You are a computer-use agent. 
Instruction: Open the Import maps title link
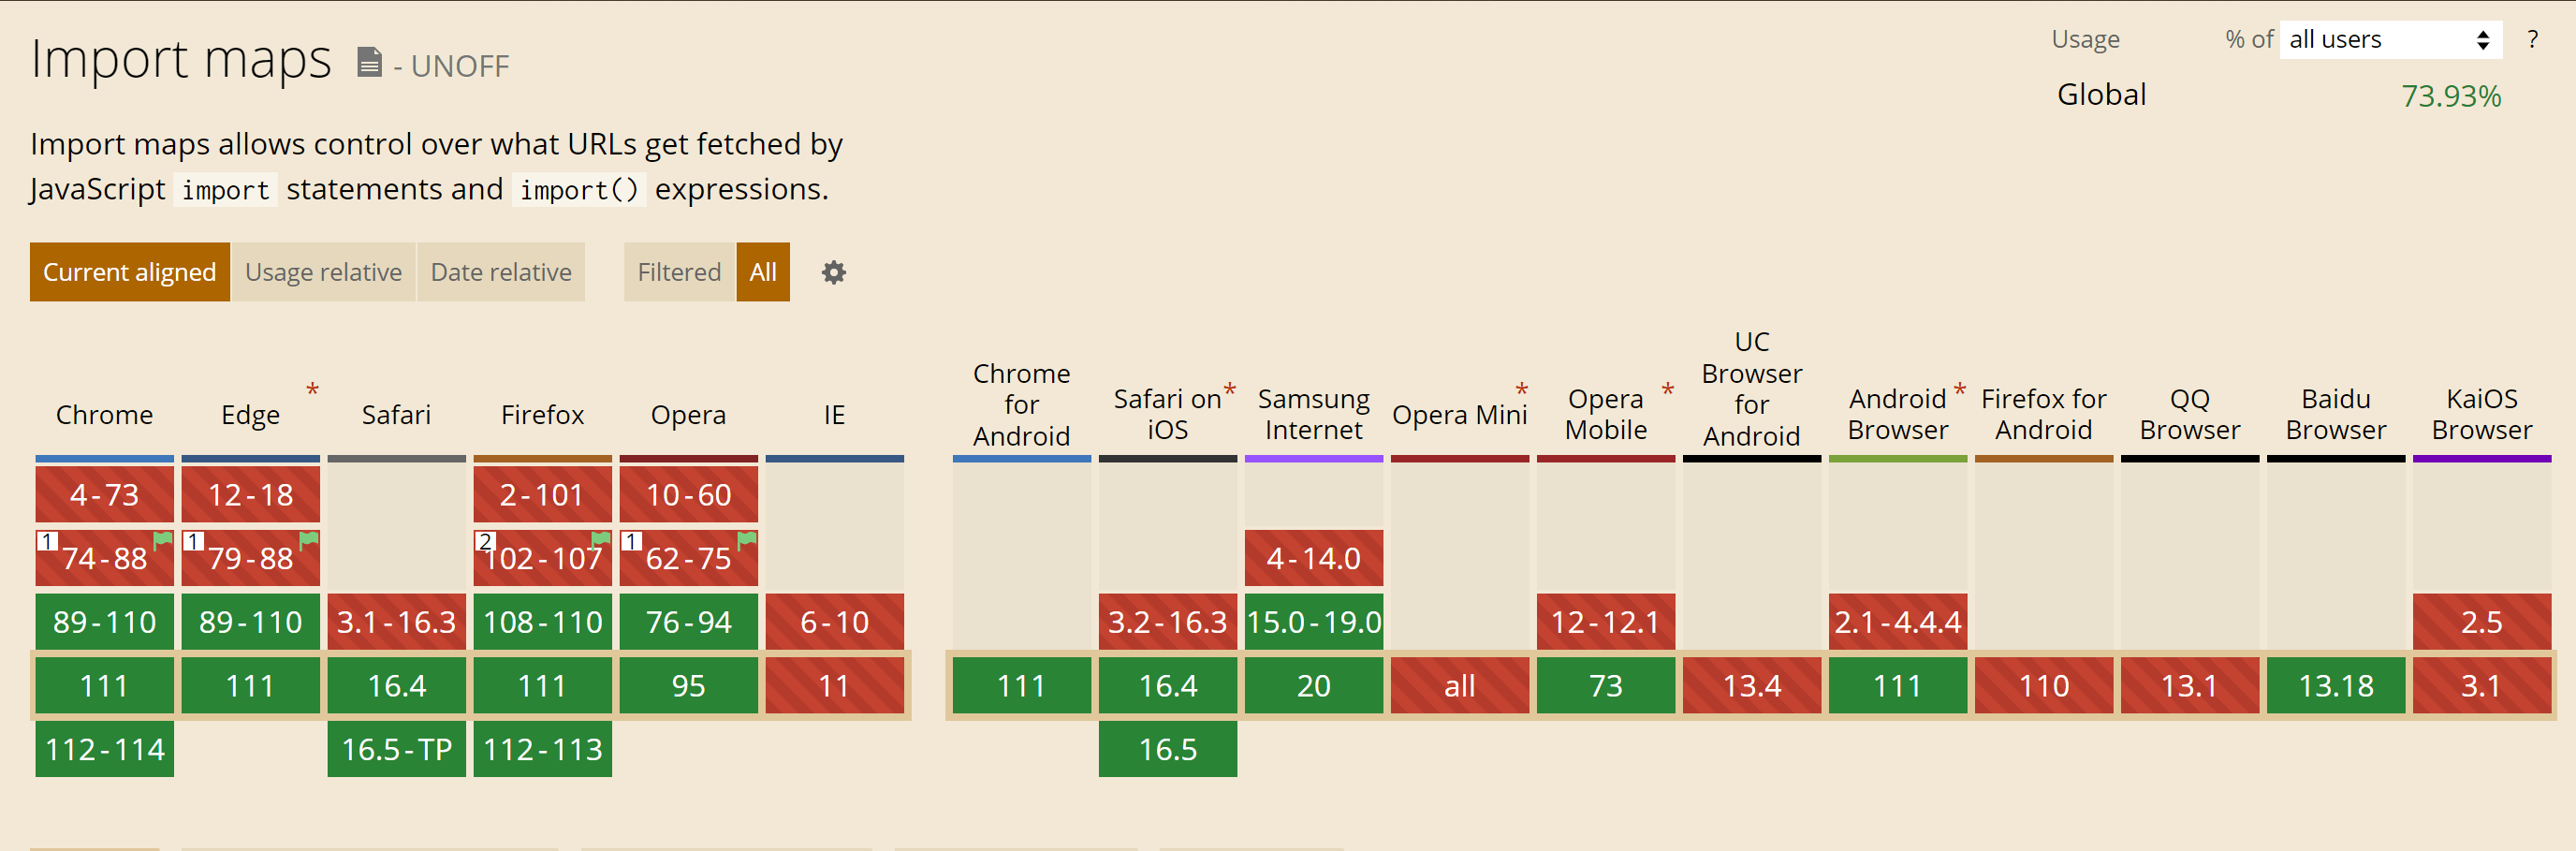click(181, 58)
